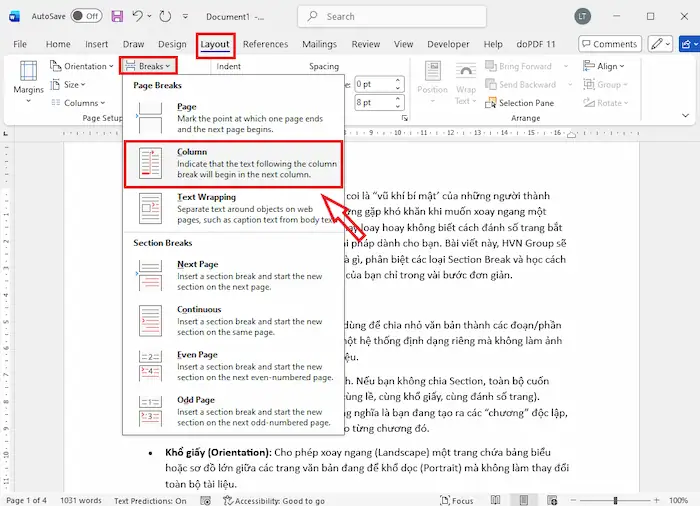Select the Column break option
This screenshot has height=506, width=700.
coord(232,163)
